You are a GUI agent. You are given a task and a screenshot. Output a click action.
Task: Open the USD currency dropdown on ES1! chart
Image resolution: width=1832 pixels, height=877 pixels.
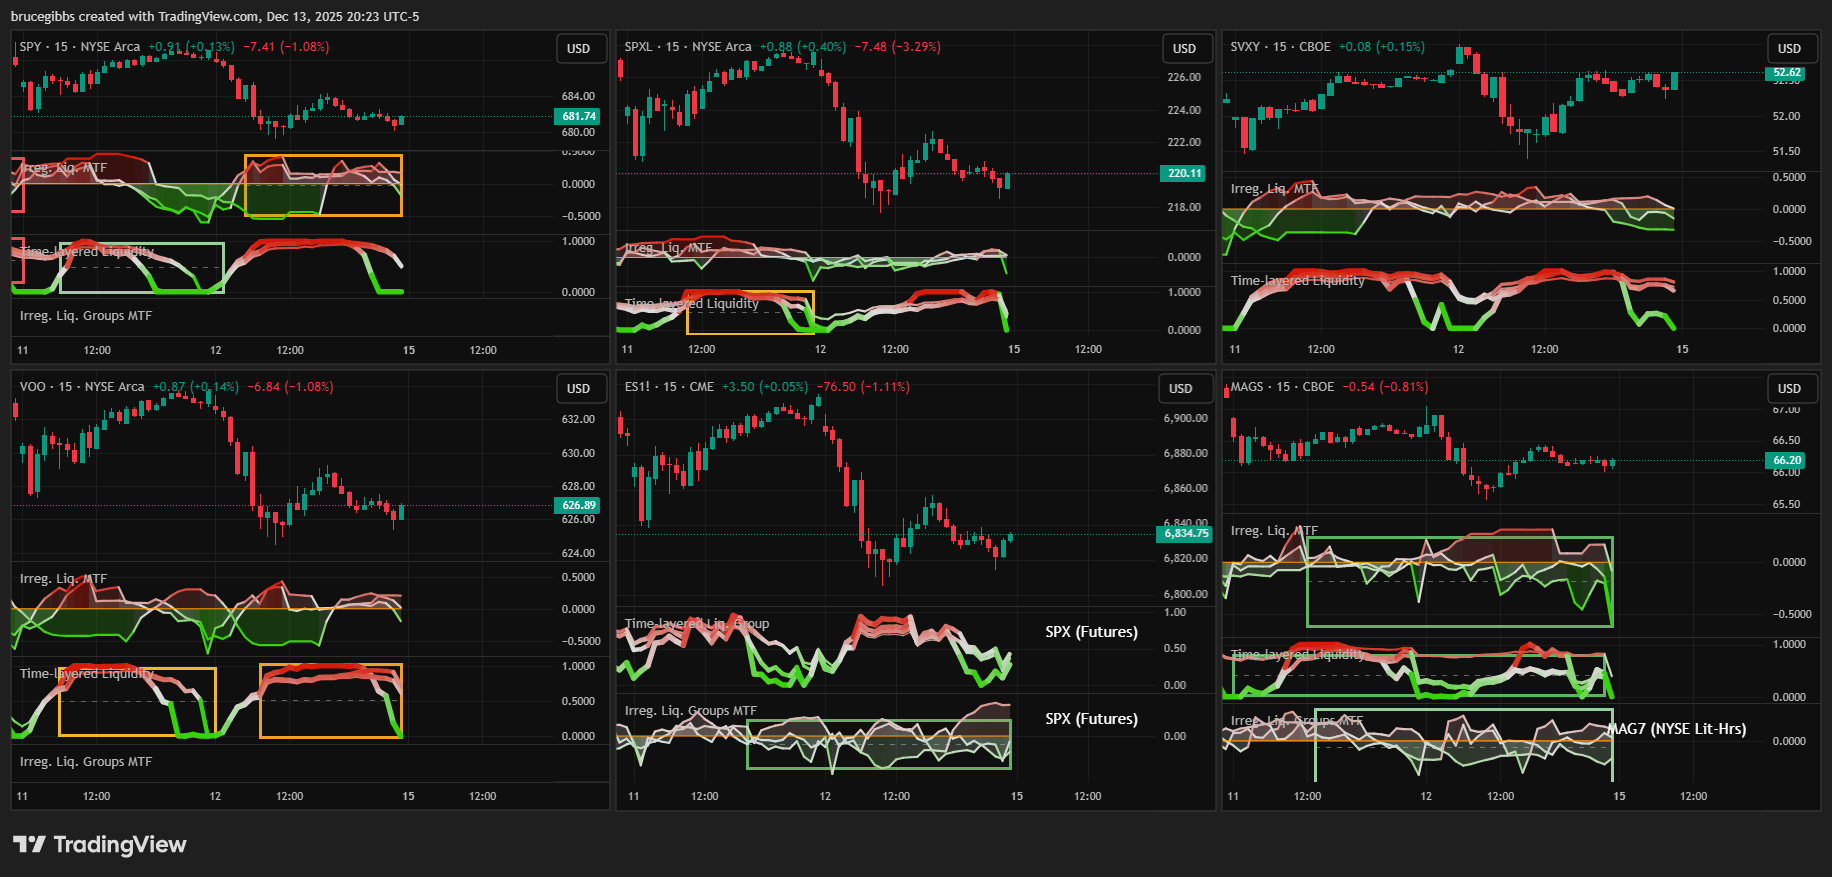click(1182, 389)
